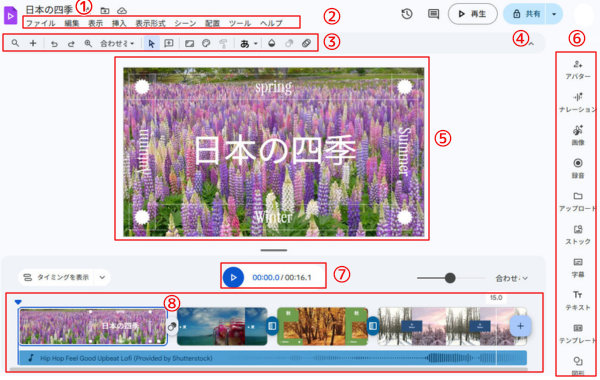Viewport: 600px width, 380px height.
Task: Click the background image toolbar icon
Action: 189,43
